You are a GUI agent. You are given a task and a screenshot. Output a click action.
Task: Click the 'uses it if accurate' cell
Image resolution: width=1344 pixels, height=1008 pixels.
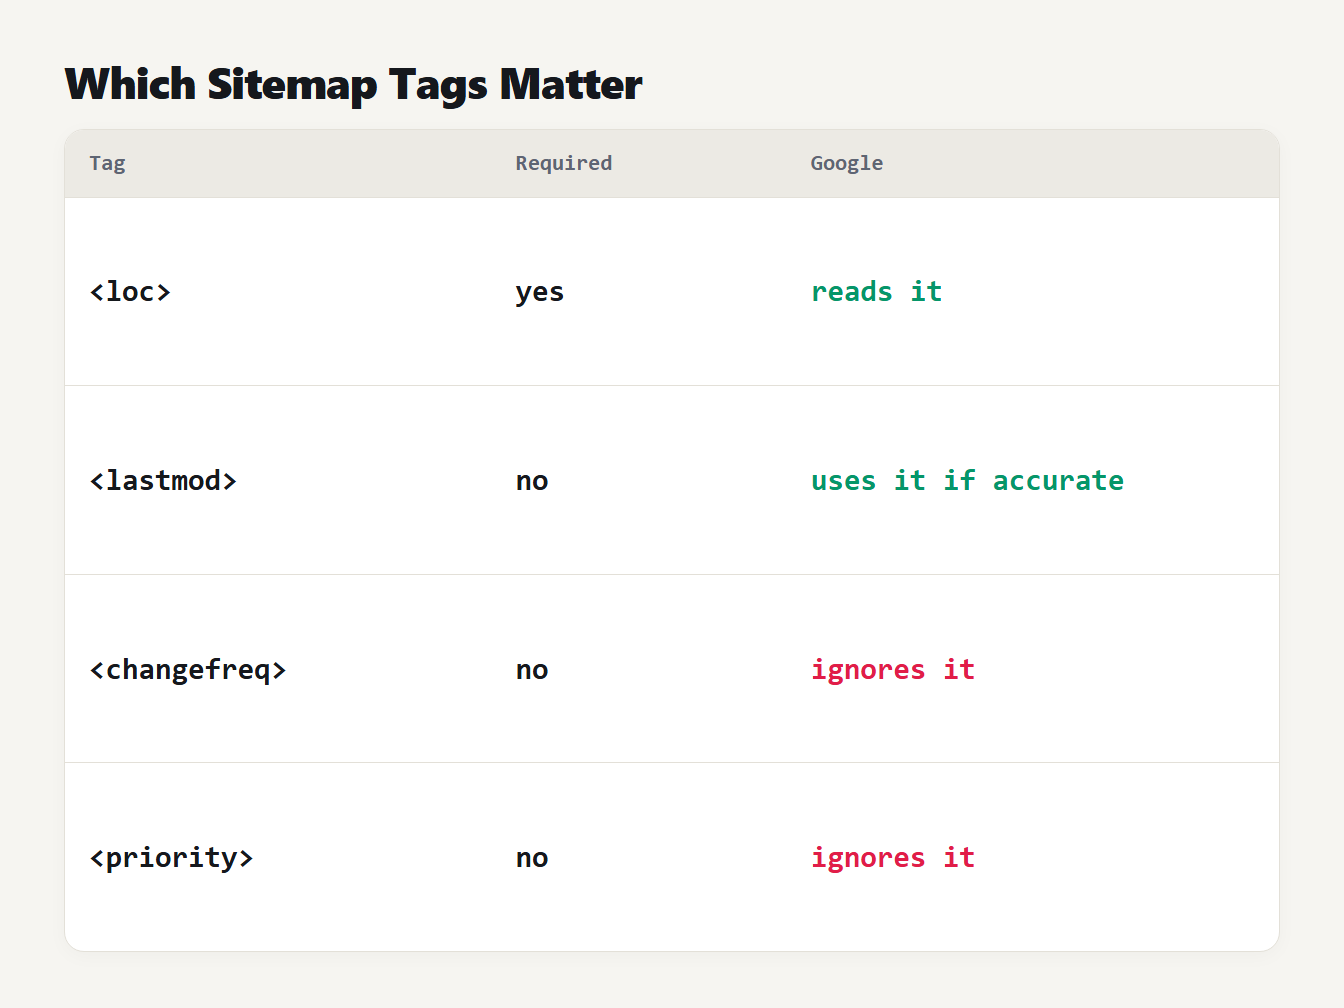click(x=967, y=480)
